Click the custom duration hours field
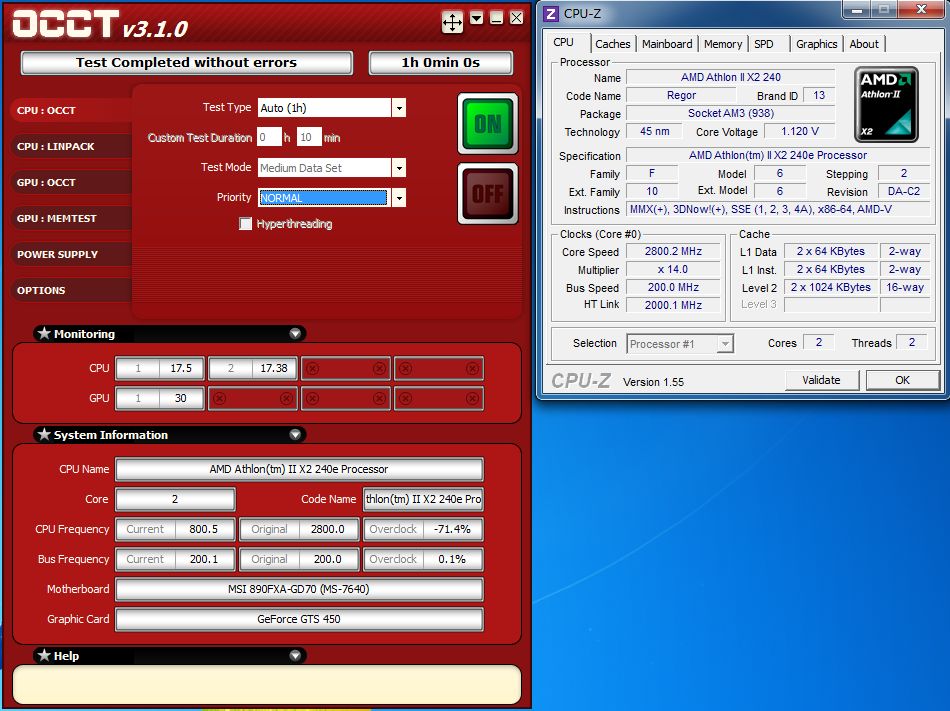This screenshot has height=711, width=950. tap(269, 137)
